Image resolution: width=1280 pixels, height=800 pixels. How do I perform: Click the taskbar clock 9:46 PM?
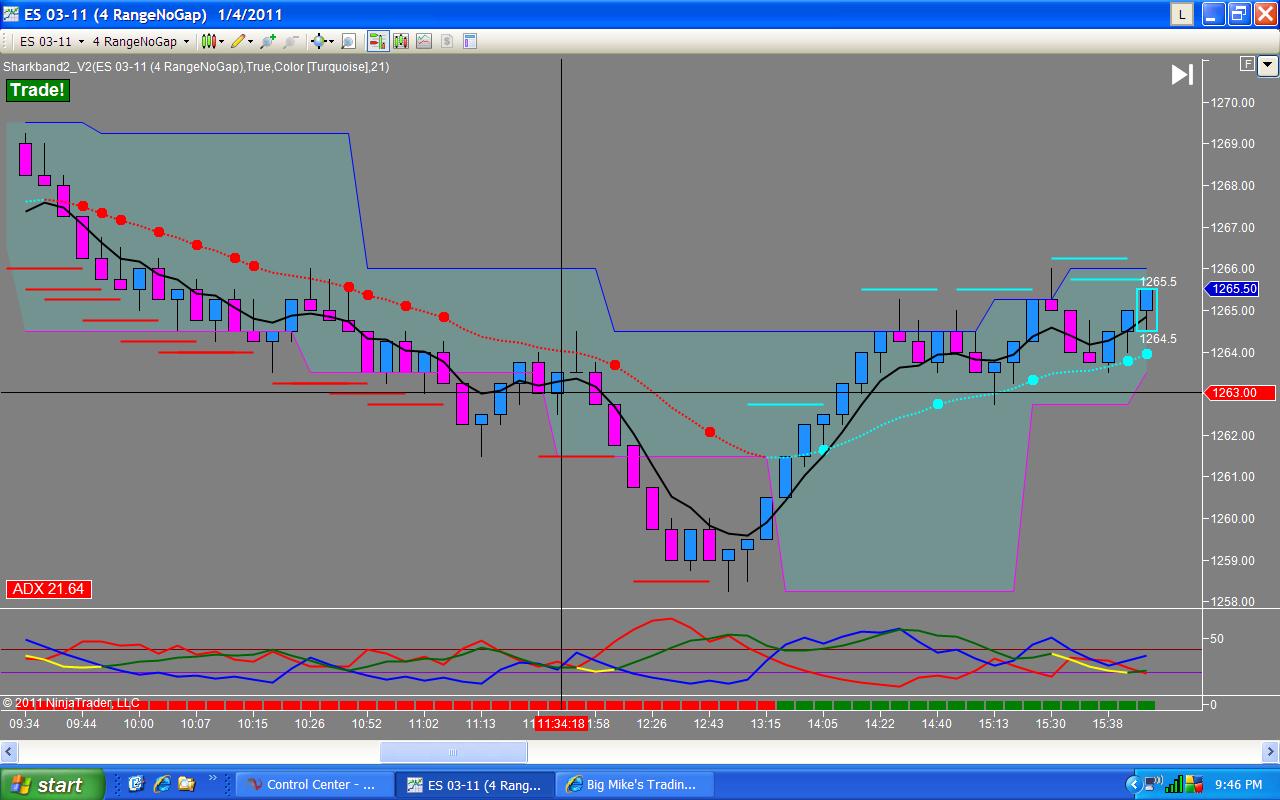coord(1239,785)
